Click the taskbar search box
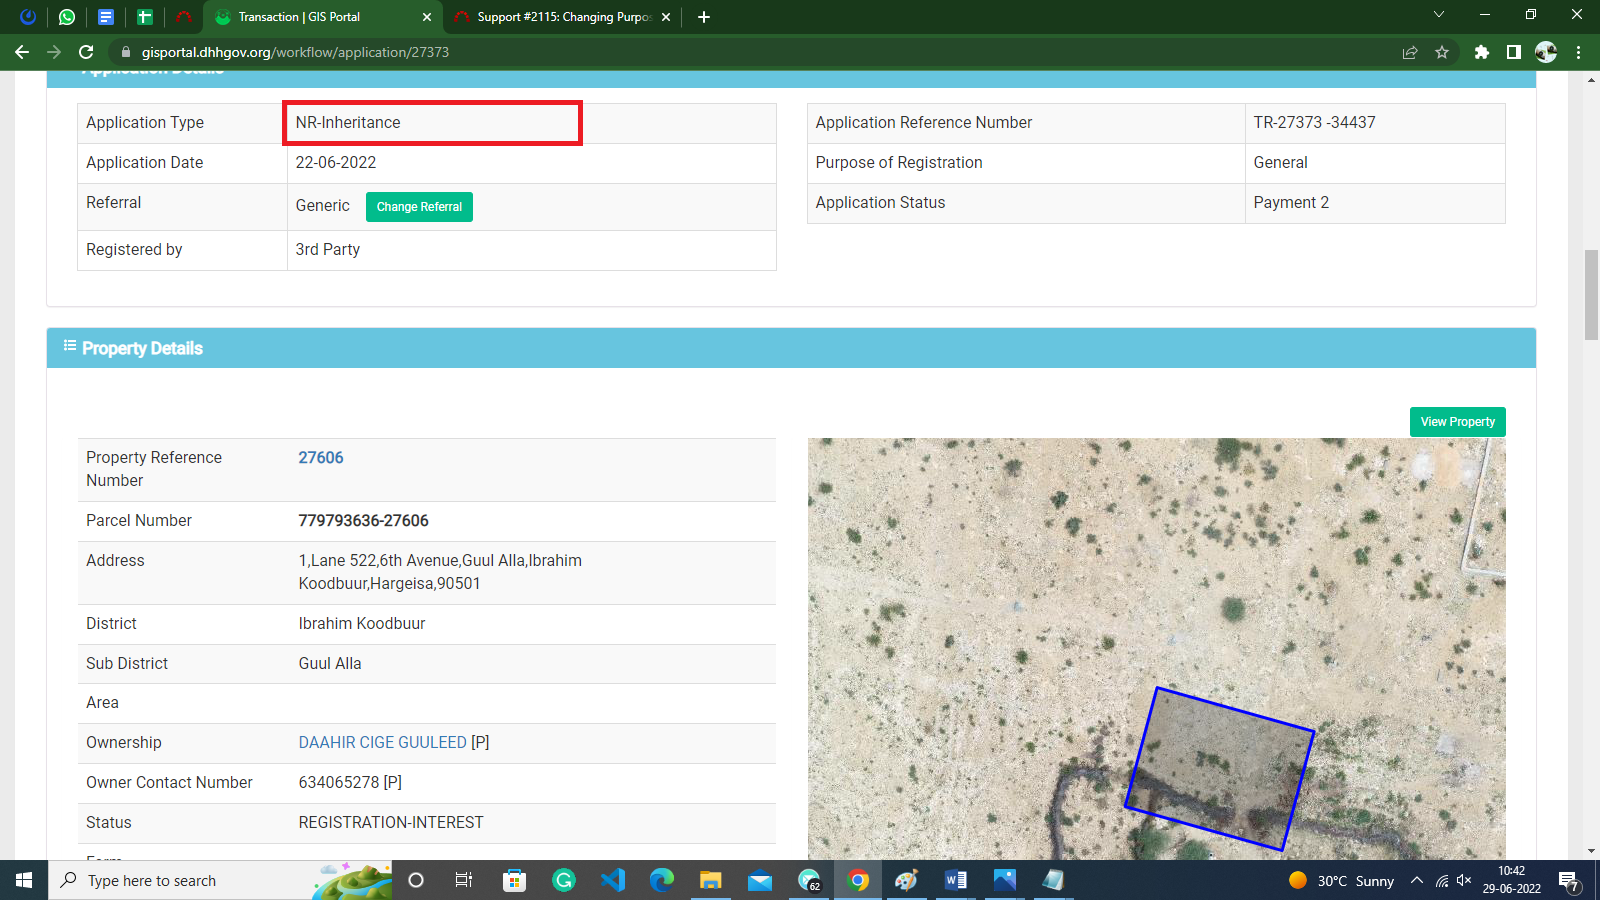This screenshot has width=1600, height=900. 220,880
